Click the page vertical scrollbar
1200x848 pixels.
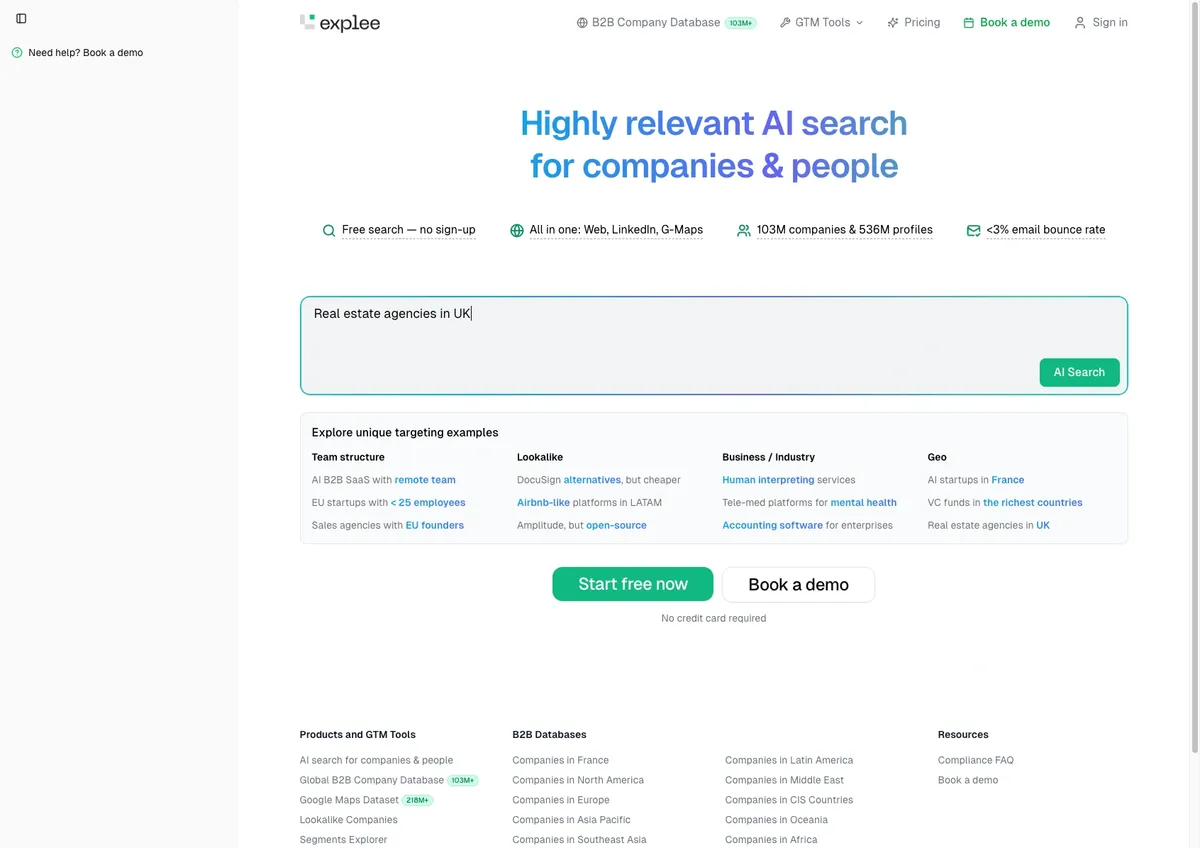1194,378
